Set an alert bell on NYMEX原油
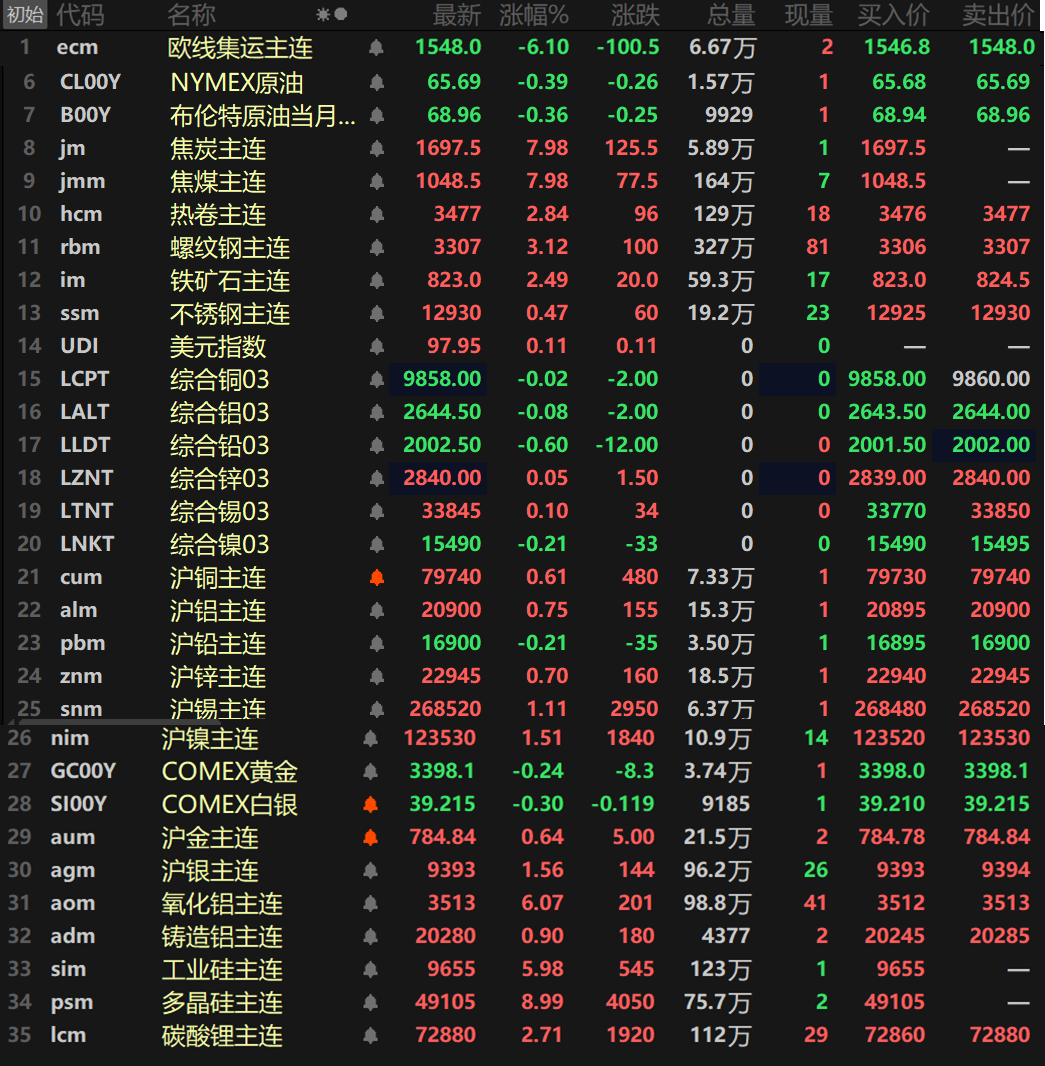This screenshot has height=1066, width=1045. coord(376,82)
